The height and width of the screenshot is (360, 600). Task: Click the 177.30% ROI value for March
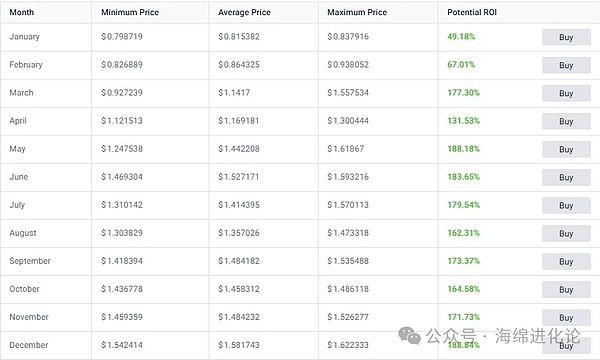tap(463, 93)
